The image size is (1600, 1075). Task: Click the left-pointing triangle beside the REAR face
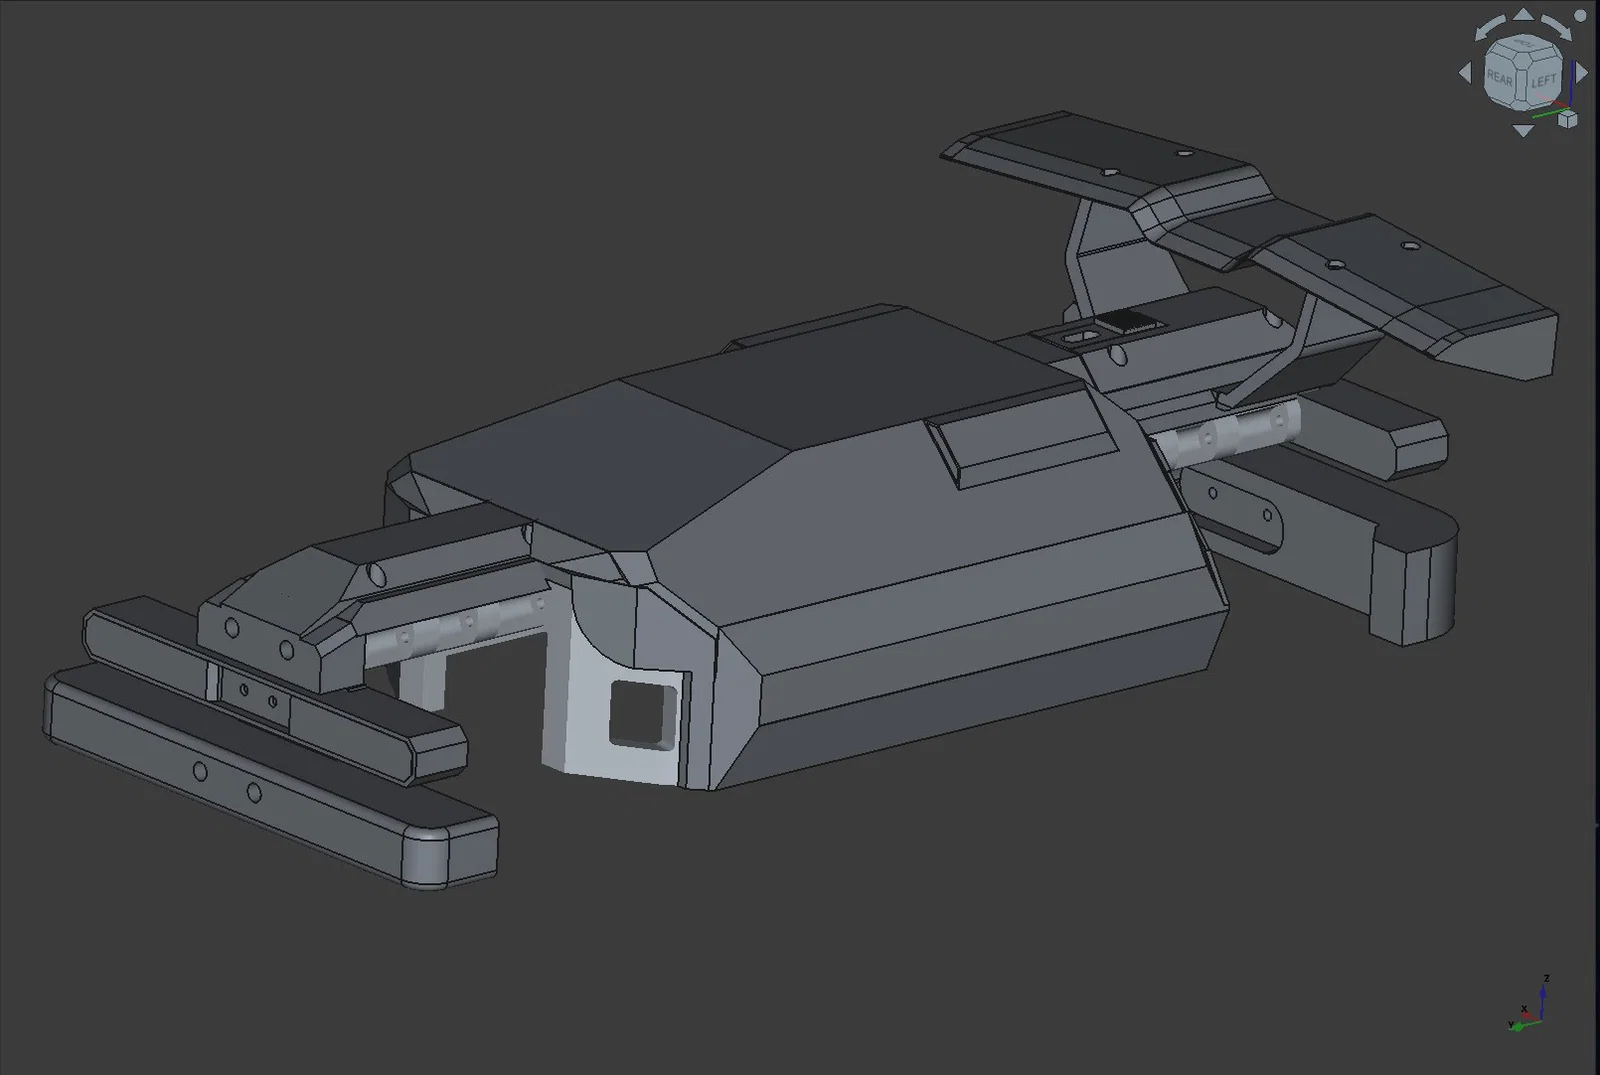coord(1465,72)
